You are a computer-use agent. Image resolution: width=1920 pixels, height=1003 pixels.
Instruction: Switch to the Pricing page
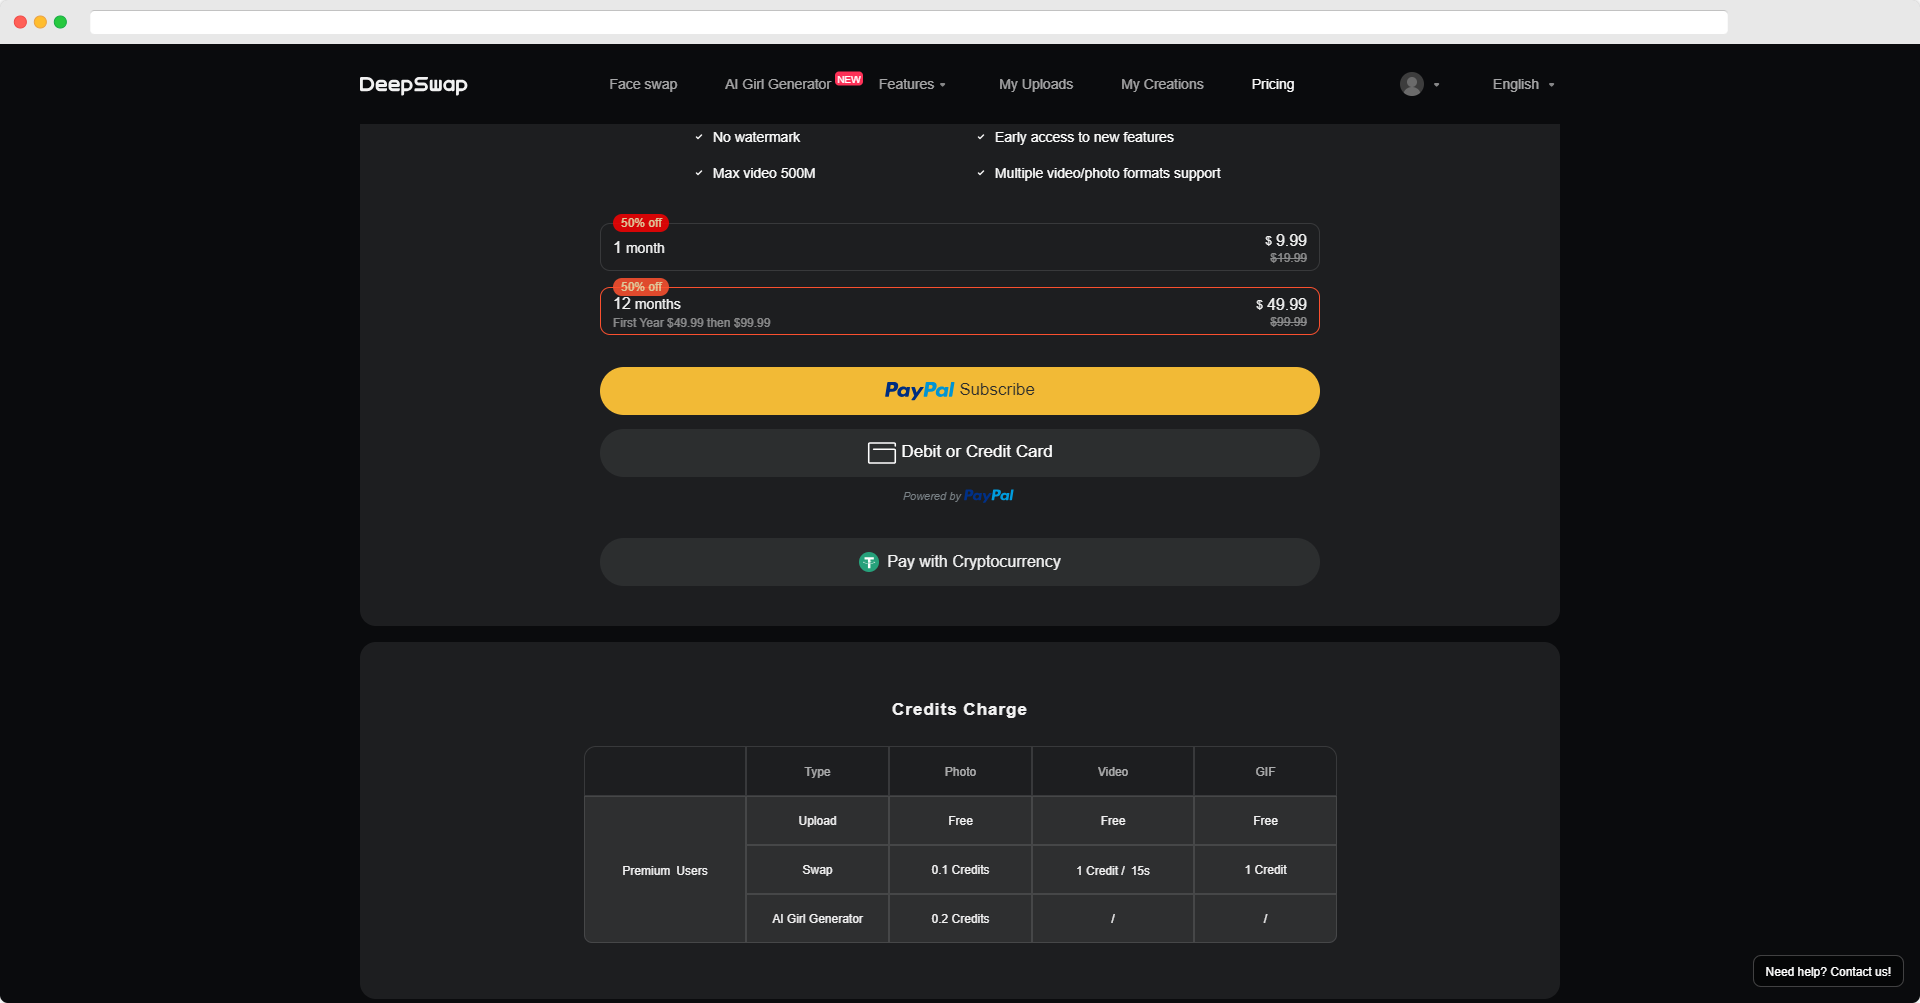pyautogui.click(x=1272, y=84)
